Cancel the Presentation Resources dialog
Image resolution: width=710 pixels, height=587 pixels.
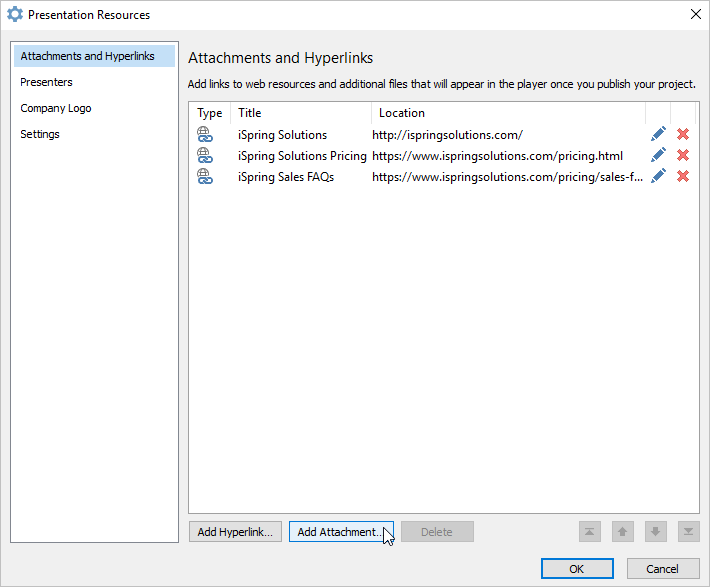663,569
